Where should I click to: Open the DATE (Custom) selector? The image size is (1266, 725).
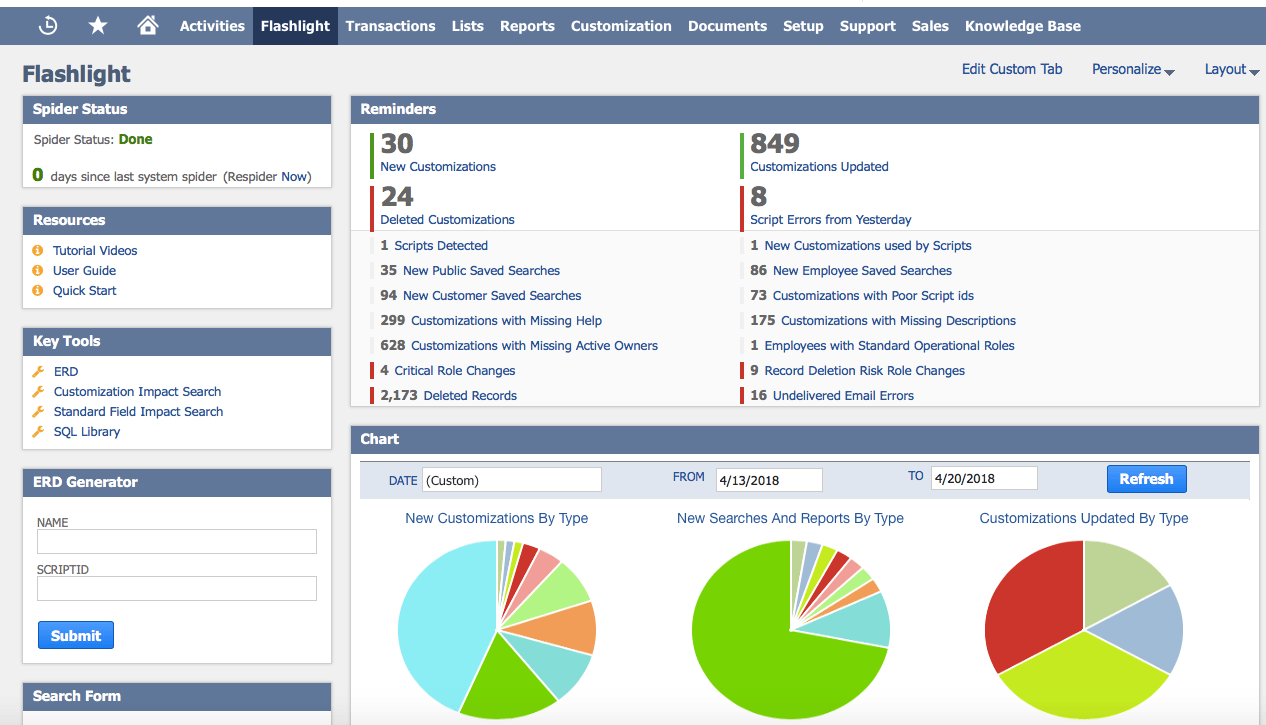point(511,479)
